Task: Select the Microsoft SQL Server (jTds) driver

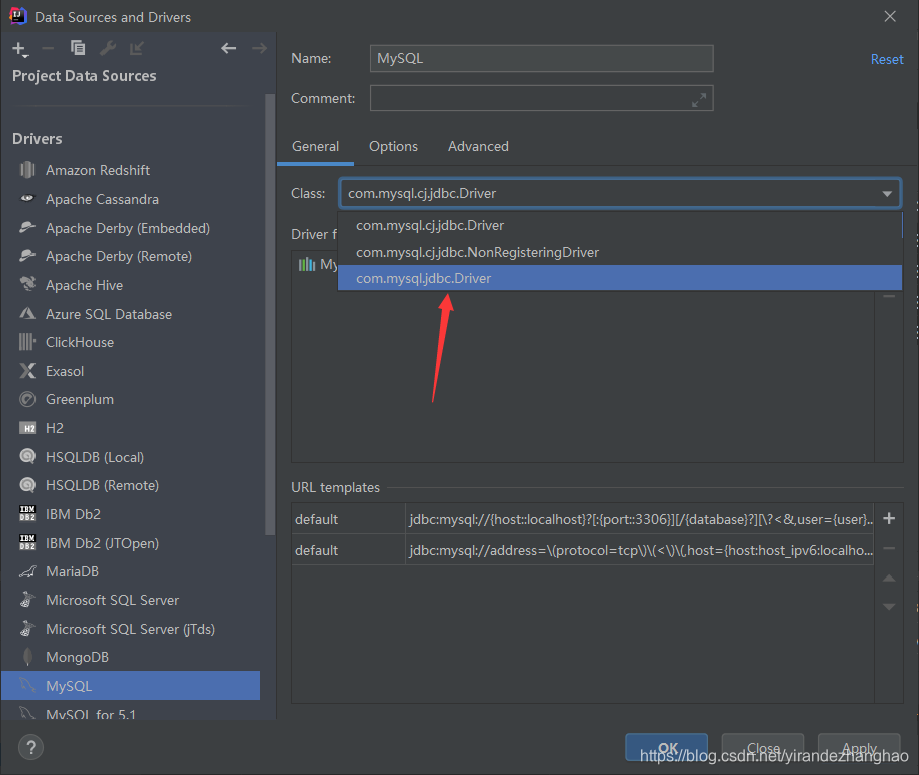Action: [x=130, y=628]
